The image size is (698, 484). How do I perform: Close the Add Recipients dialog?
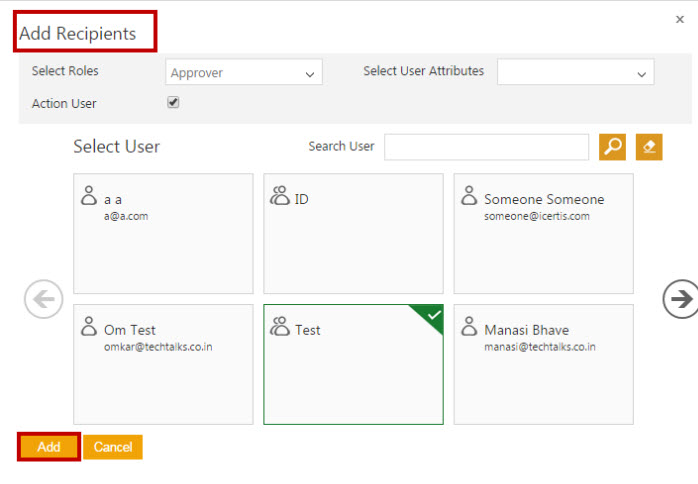[681, 19]
